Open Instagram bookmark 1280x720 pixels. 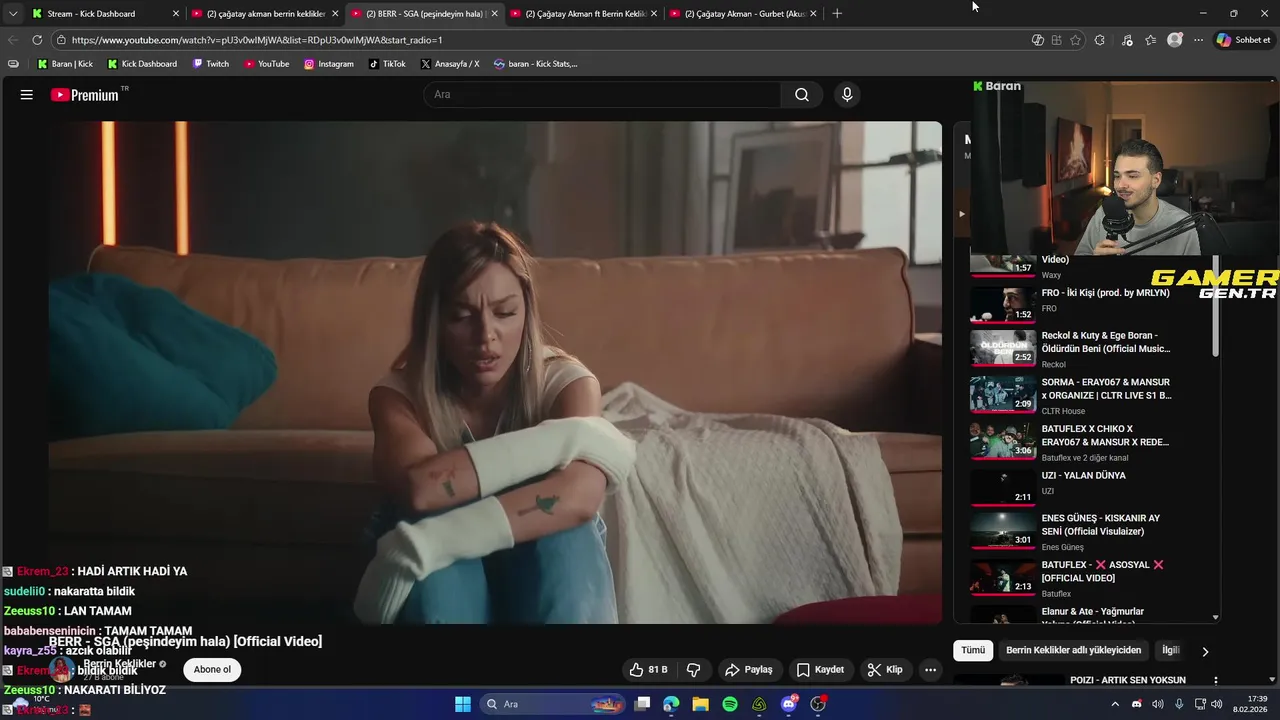point(329,64)
